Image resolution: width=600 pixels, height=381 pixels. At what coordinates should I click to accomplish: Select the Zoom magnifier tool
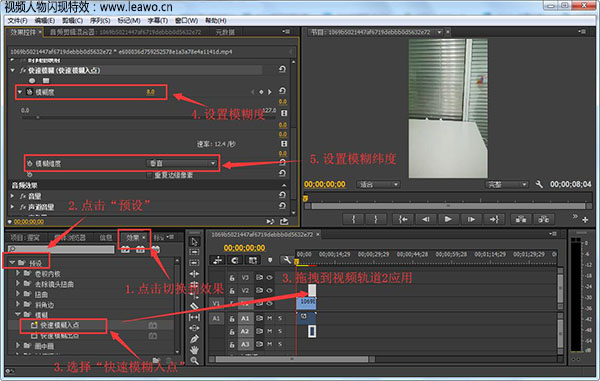coord(194,361)
